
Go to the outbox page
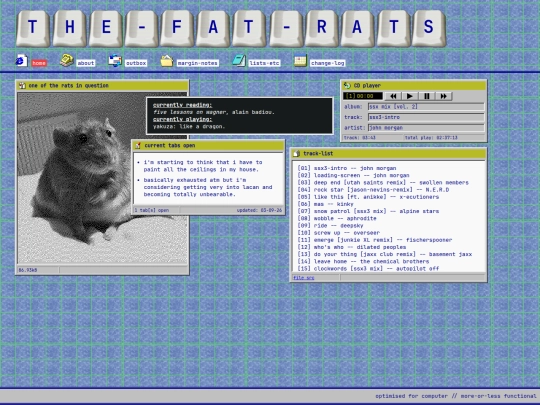pos(136,63)
